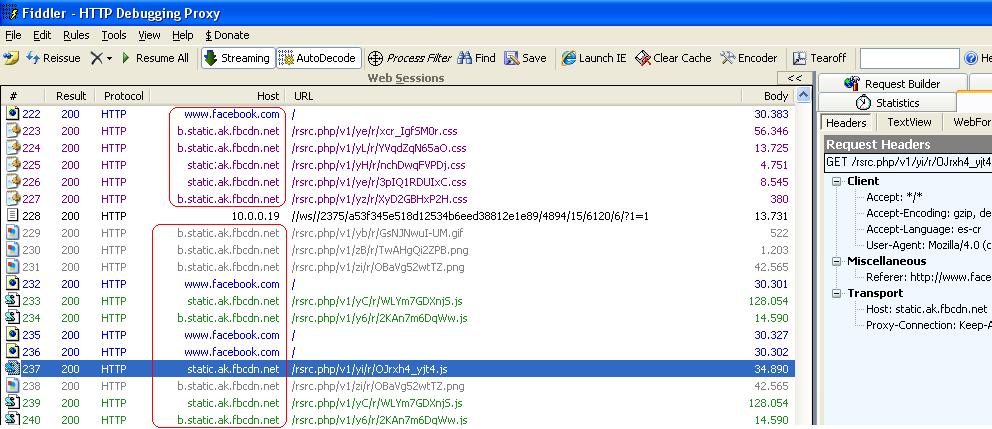Click HTML icon of session 236
The width and height of the screenshot is (992, 429).
point(13,352)
